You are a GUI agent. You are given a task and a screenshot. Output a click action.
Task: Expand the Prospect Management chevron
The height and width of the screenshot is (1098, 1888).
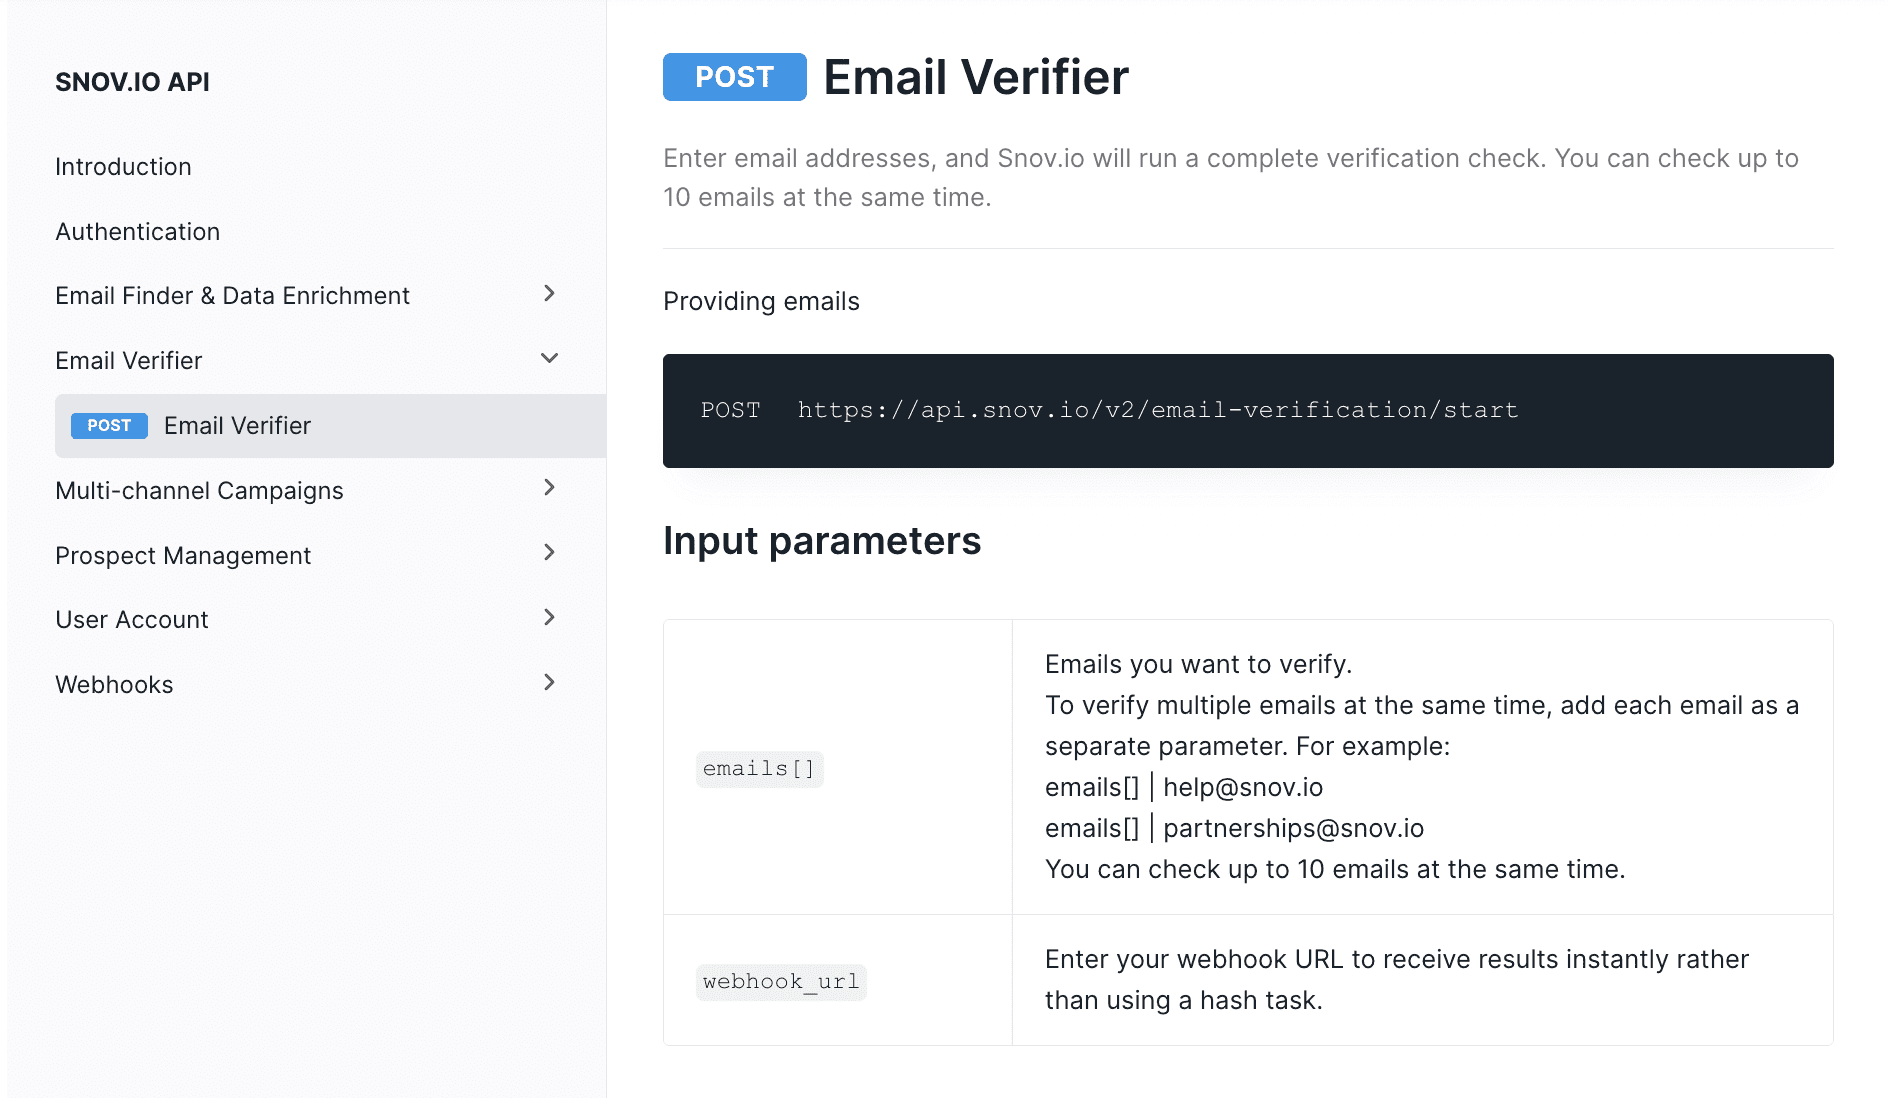point(549,553)
